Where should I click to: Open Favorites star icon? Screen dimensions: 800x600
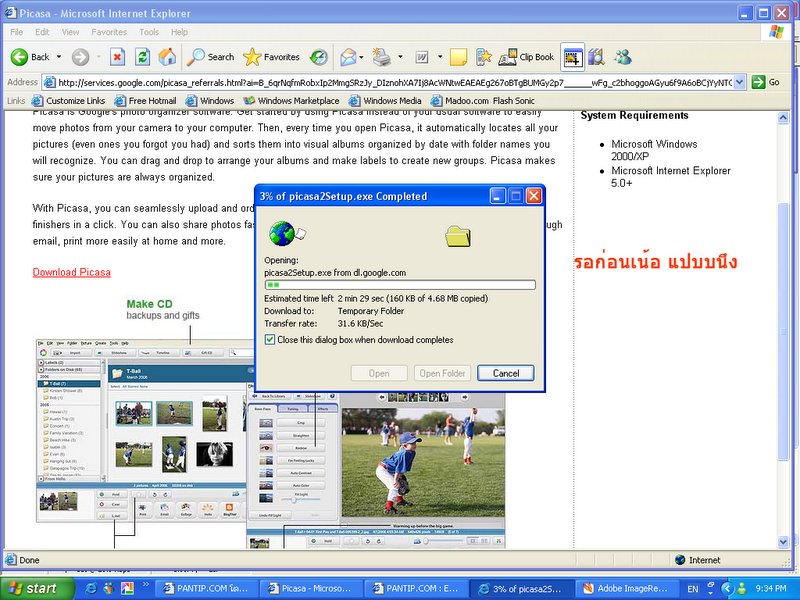click(x=252, y=57)
